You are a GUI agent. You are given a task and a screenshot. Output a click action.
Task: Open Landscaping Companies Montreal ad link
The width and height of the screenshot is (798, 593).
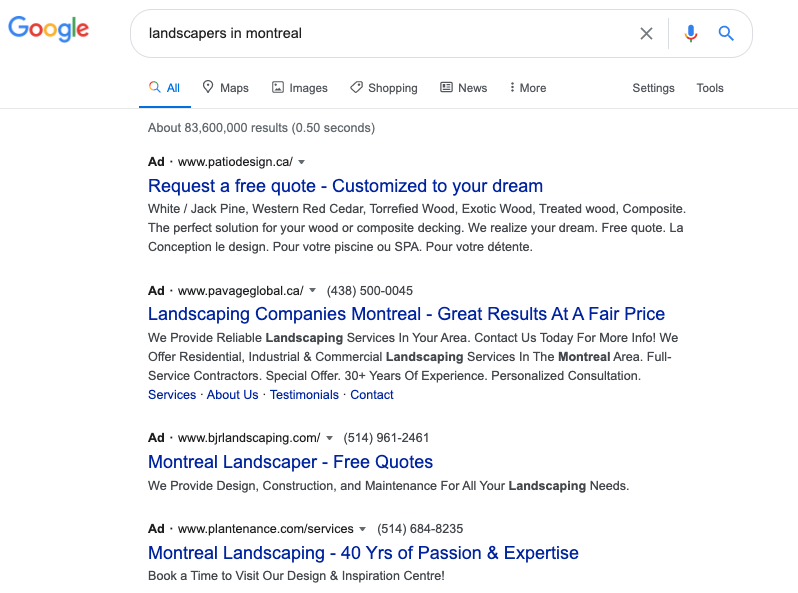406,314
